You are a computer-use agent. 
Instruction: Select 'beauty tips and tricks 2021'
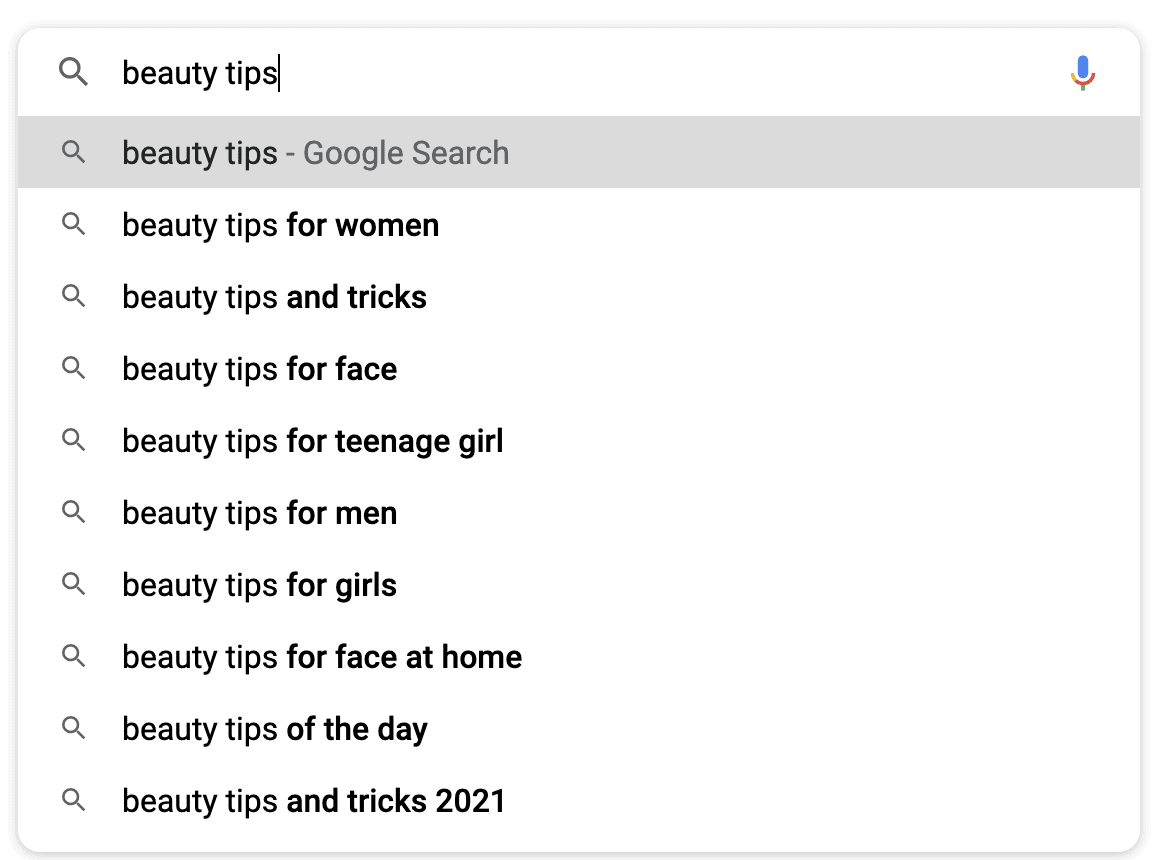point(313,801)
